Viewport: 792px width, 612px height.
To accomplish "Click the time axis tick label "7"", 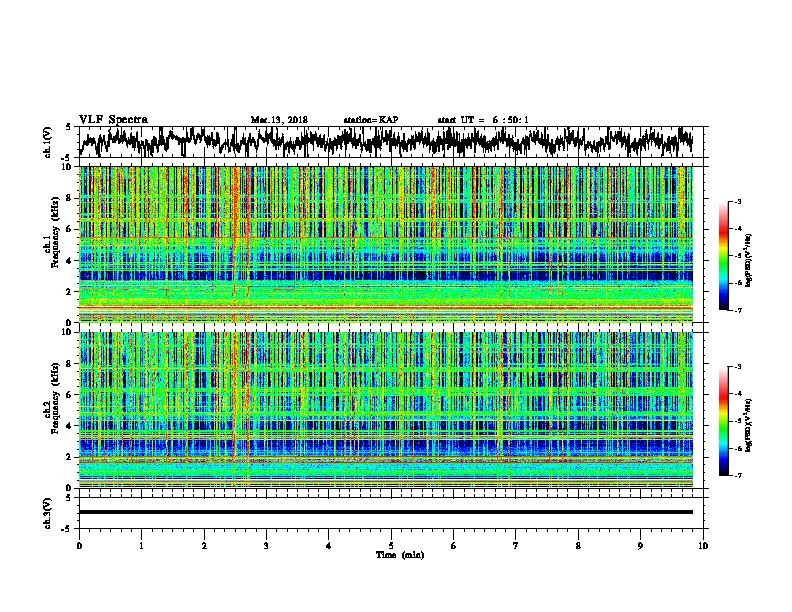I will [516, 546].
